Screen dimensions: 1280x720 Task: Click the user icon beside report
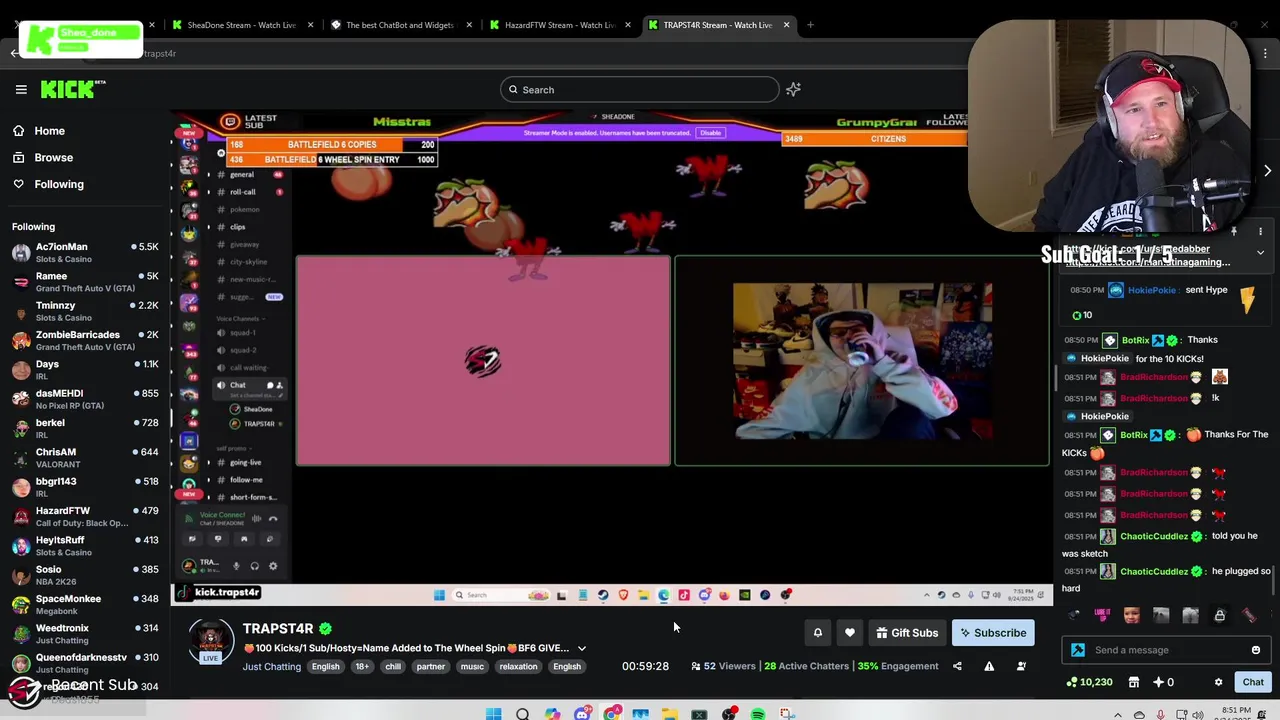(1021, 666)
